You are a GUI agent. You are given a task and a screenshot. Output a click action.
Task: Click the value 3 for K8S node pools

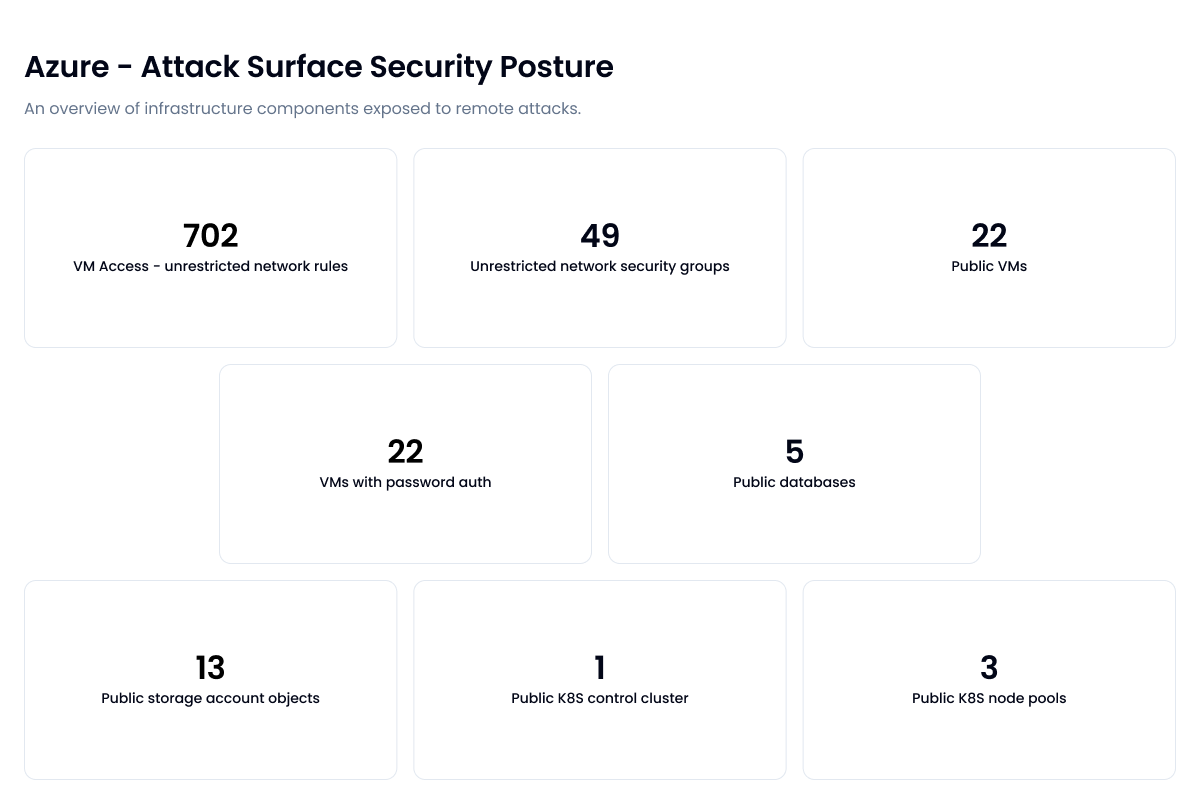(x=989, y=668)
